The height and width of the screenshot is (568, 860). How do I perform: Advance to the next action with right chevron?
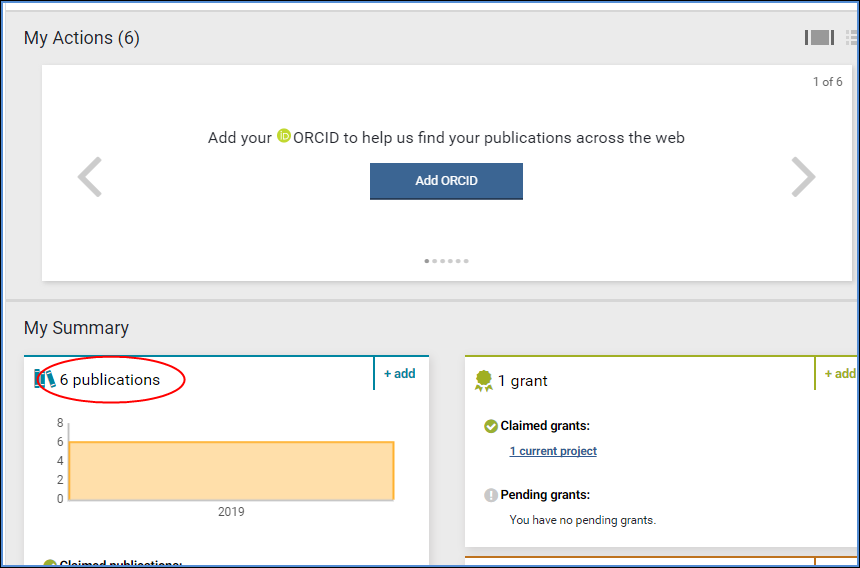(803, 178)
